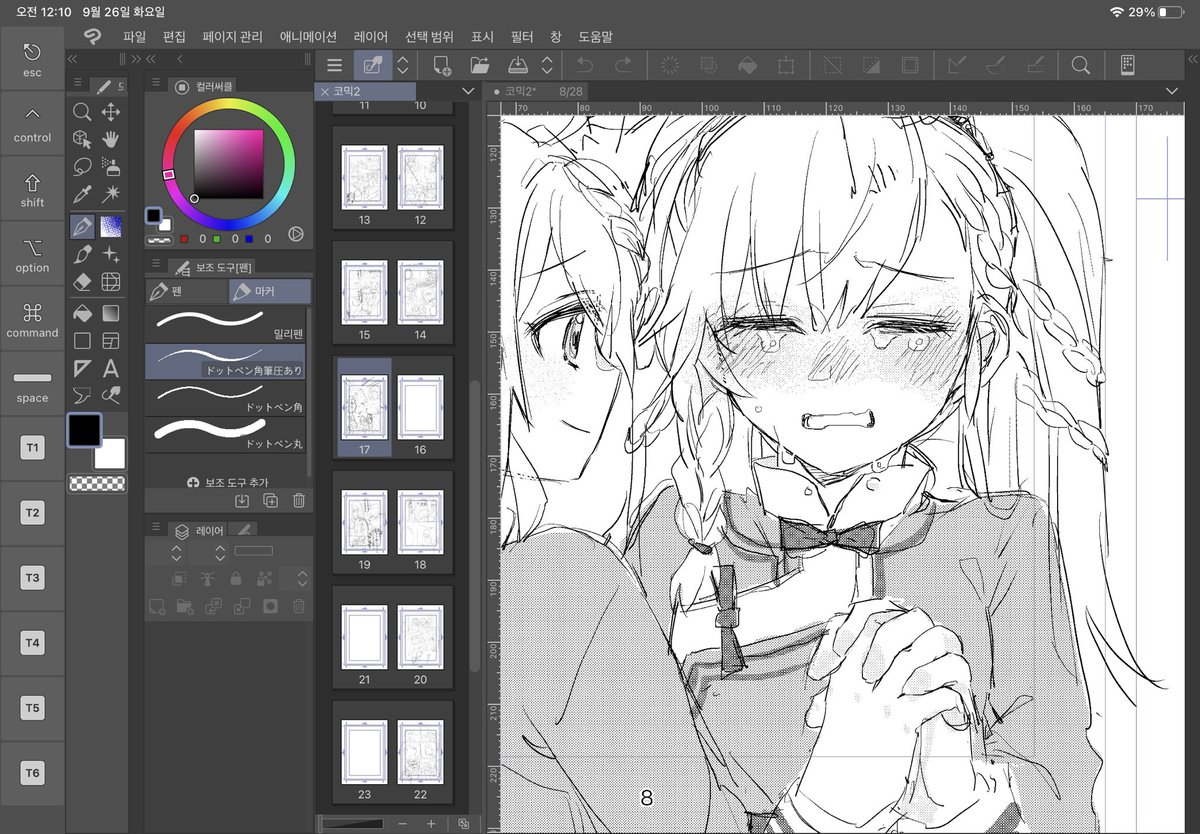1200x834 pixels.
Task: Select the Fill bucket tool
Action: tap(83, 313)
